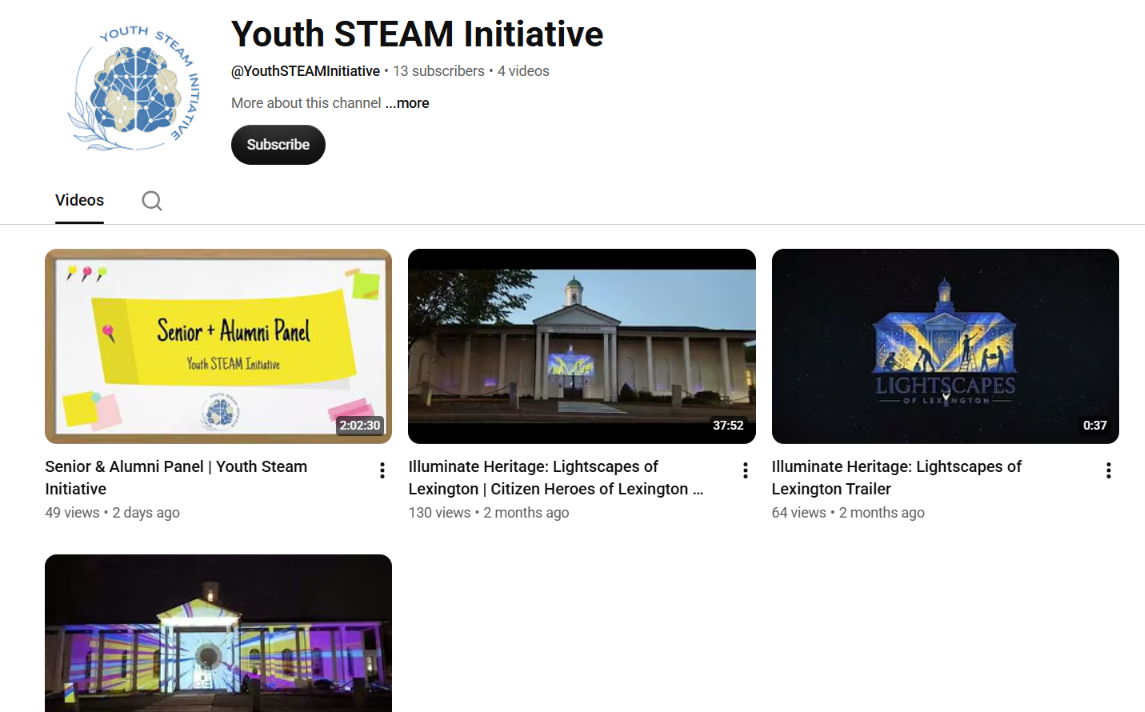
Task: Click the 4 videos count text
Action: [x=524, y=71]
